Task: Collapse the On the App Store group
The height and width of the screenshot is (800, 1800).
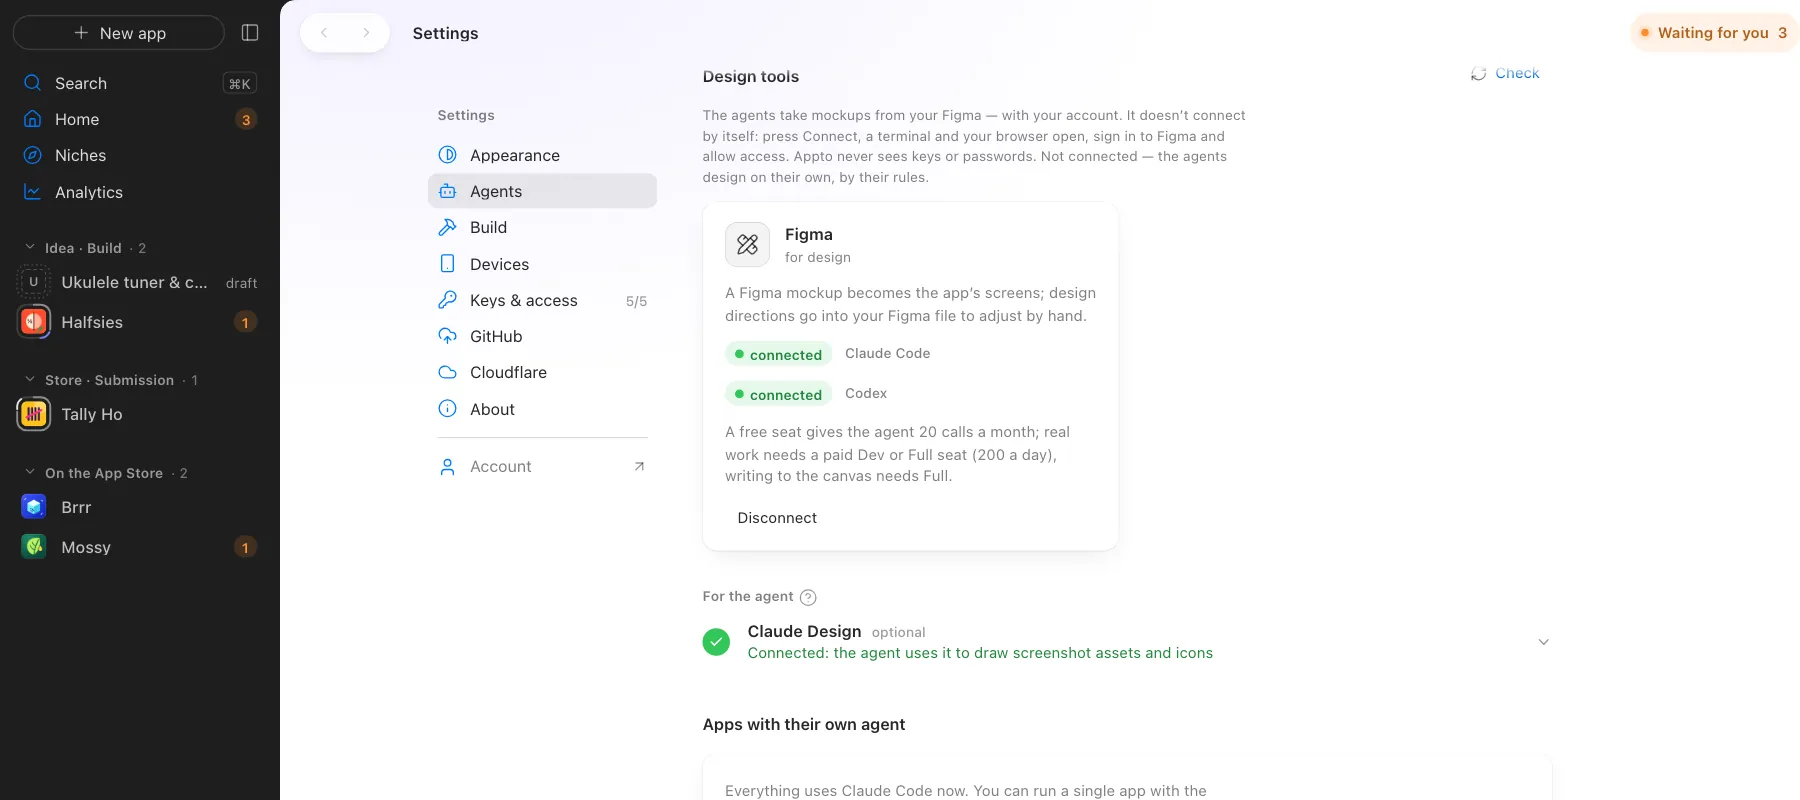Action: pos(30,472)
